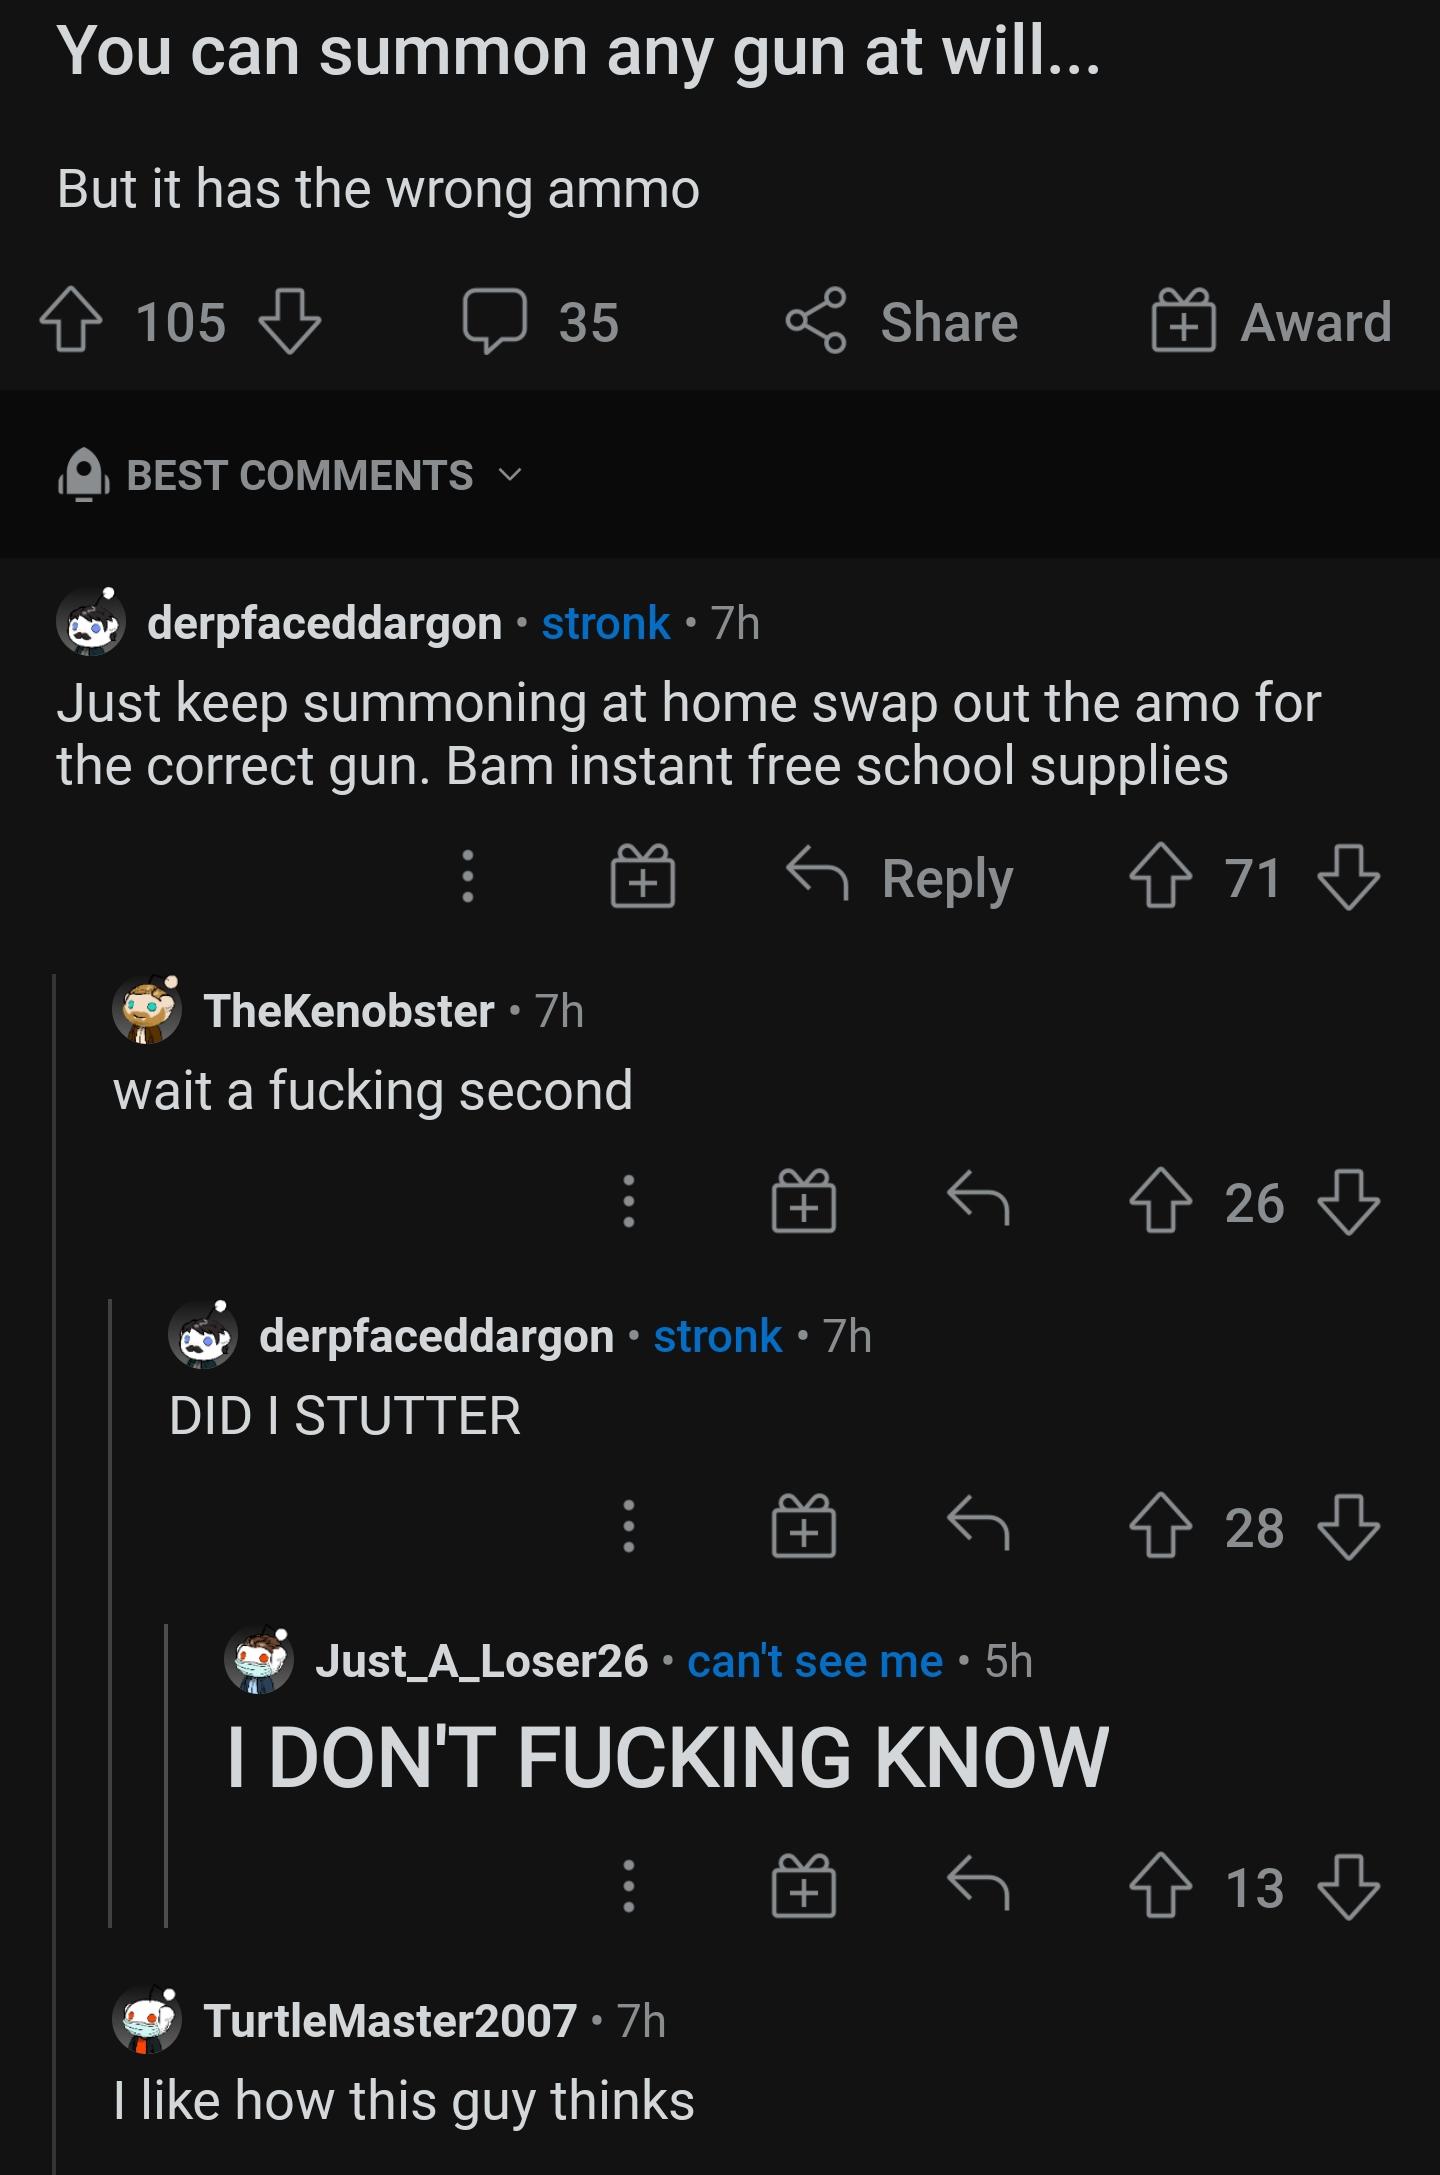Open options menu on the 71-point comment
The image size is (1440, 2175).
[x=467, y=878]
